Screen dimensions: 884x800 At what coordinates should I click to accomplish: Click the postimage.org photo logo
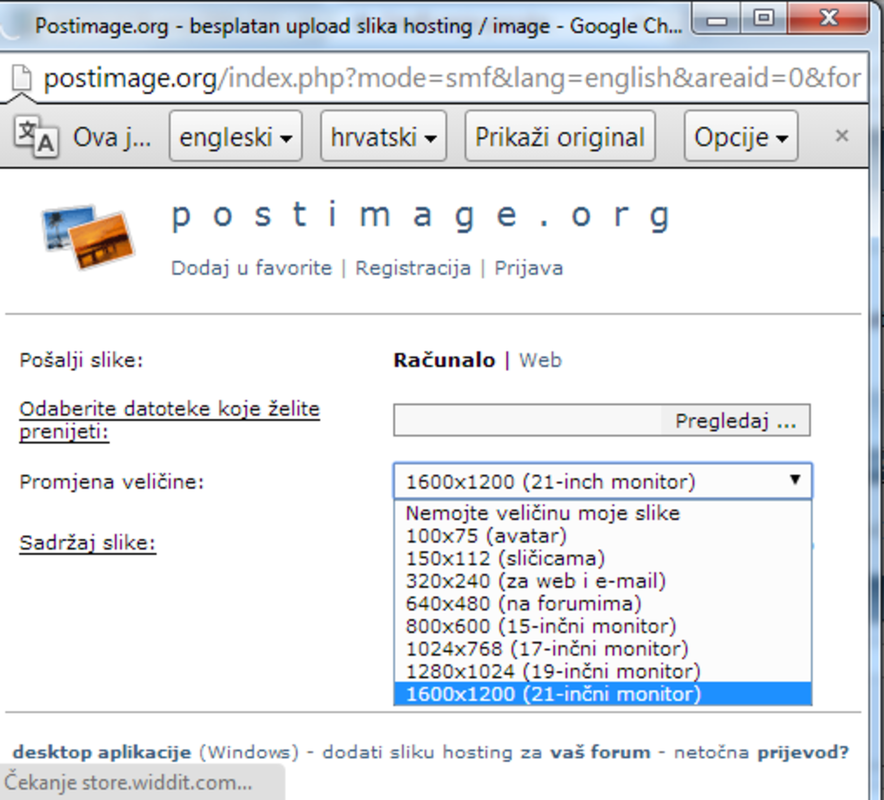(87, 237)
